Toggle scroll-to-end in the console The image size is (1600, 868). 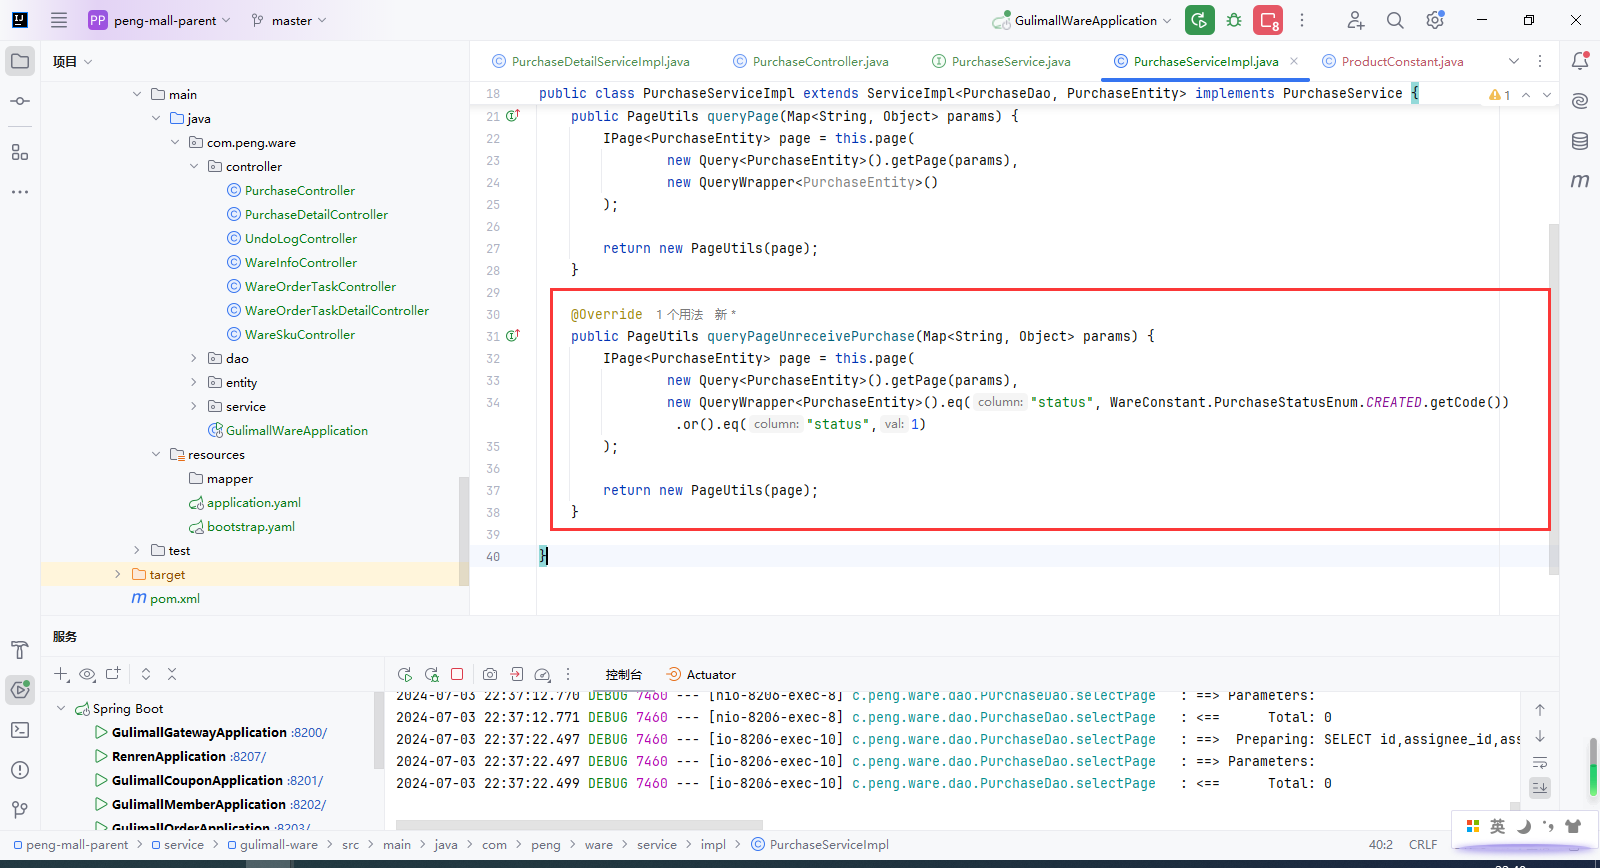coord(1540,787)
